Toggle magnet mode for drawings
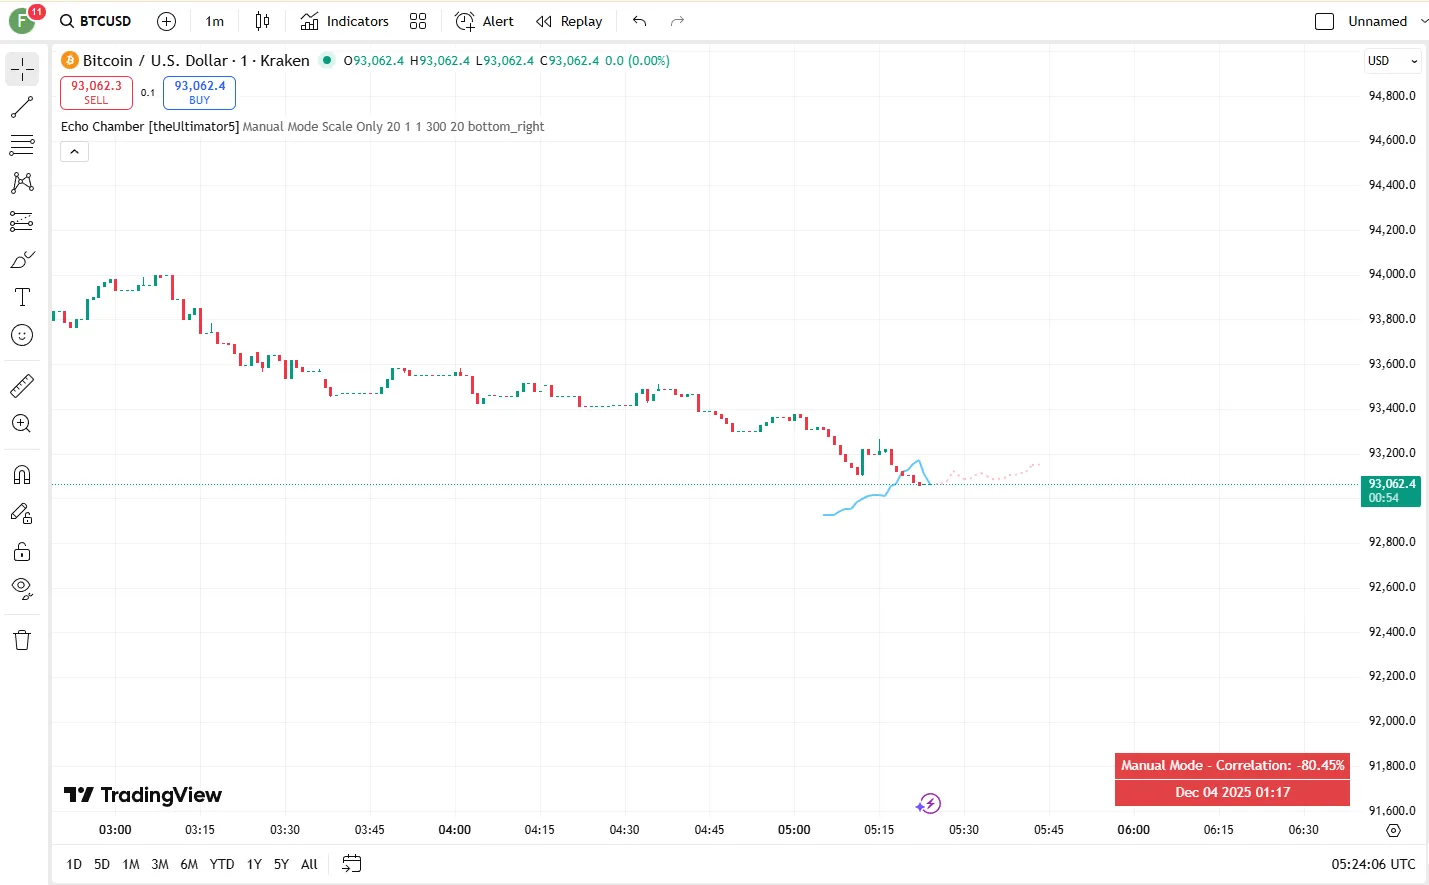 coord(22,475)
